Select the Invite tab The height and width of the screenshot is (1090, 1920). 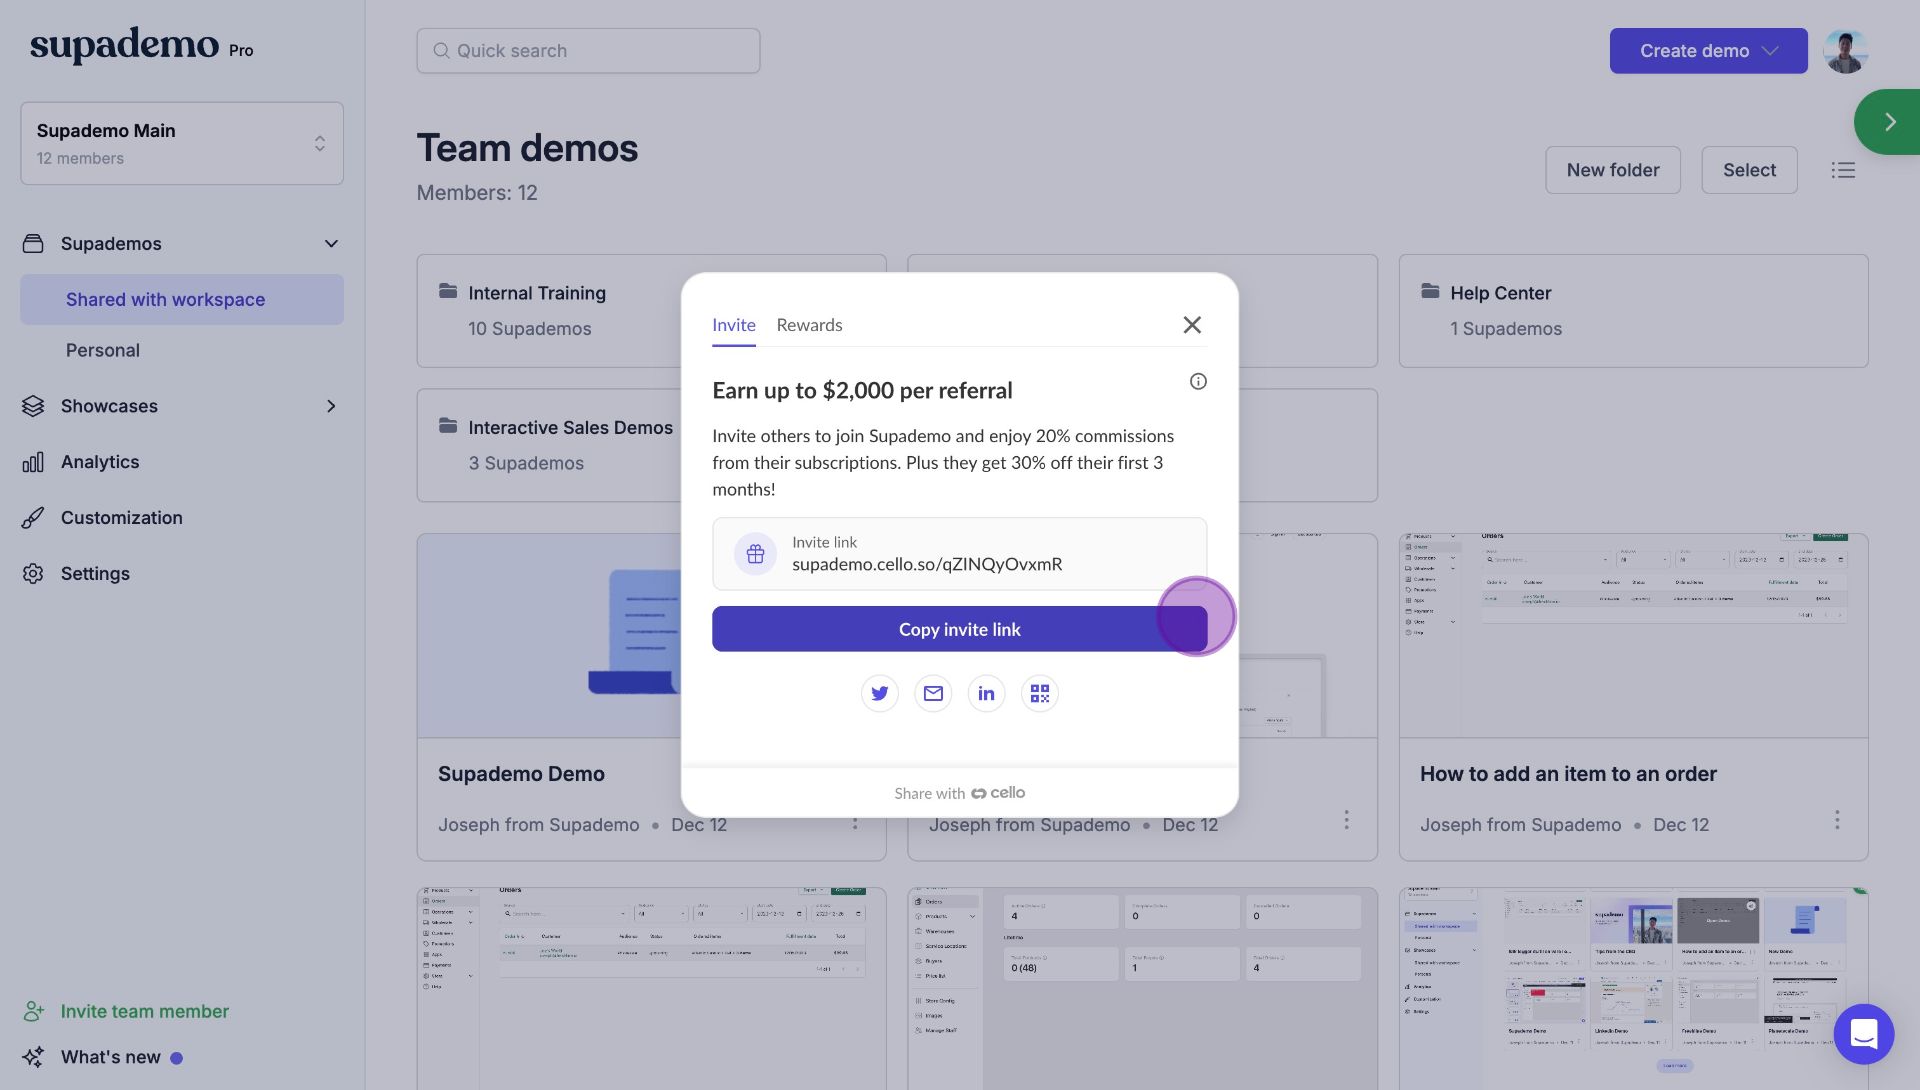[734, 325]
